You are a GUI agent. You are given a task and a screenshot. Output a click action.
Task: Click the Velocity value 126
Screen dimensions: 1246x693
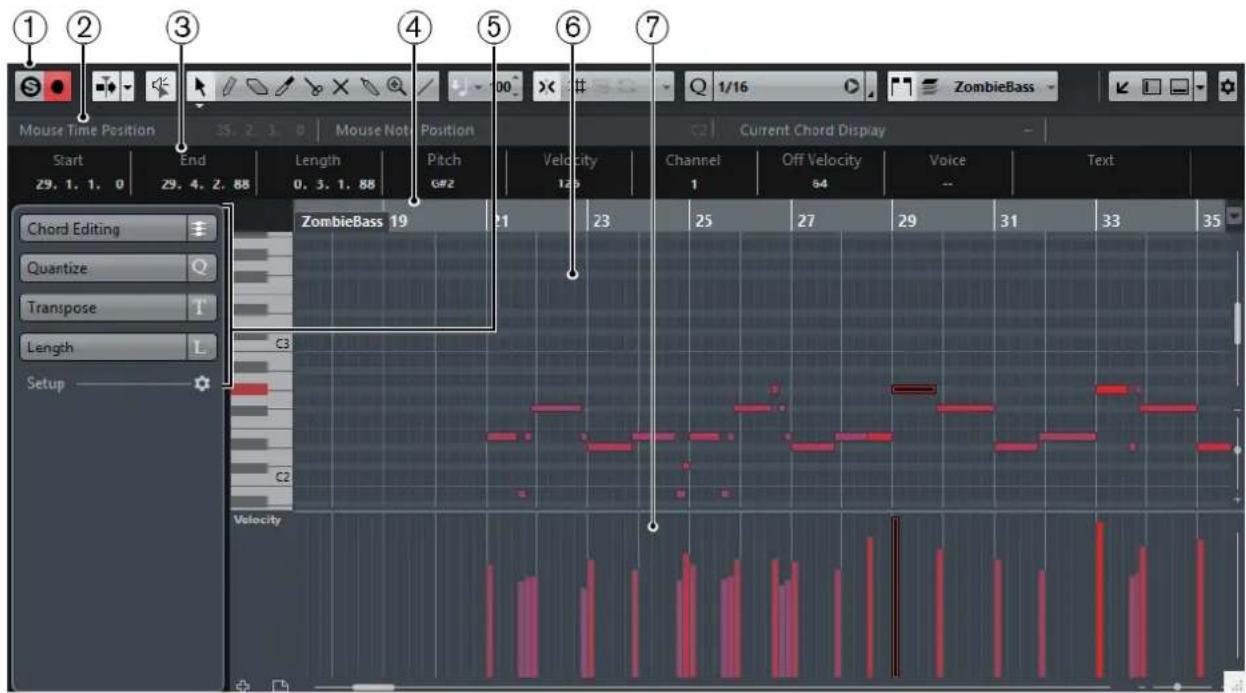[x=569, y=184]
